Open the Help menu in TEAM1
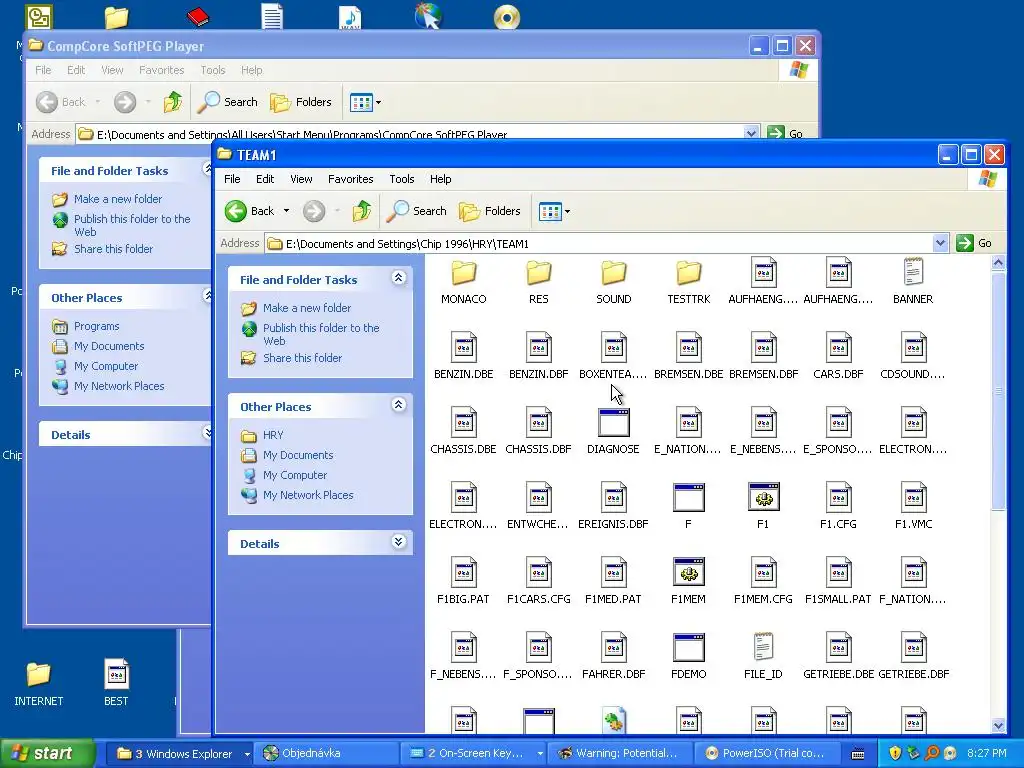The image size is (1024, 768). pos(440,179)
